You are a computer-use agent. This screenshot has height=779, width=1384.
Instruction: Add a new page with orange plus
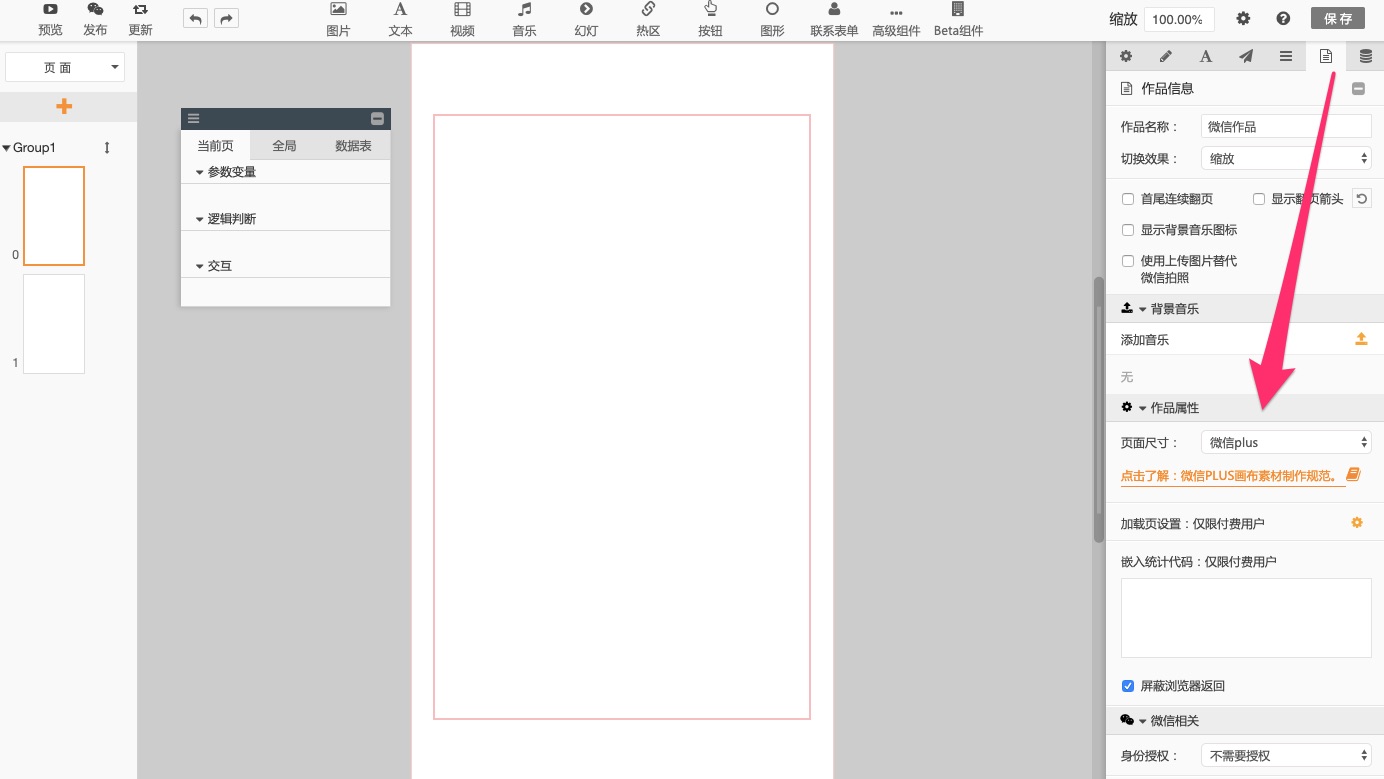(64, 106)
